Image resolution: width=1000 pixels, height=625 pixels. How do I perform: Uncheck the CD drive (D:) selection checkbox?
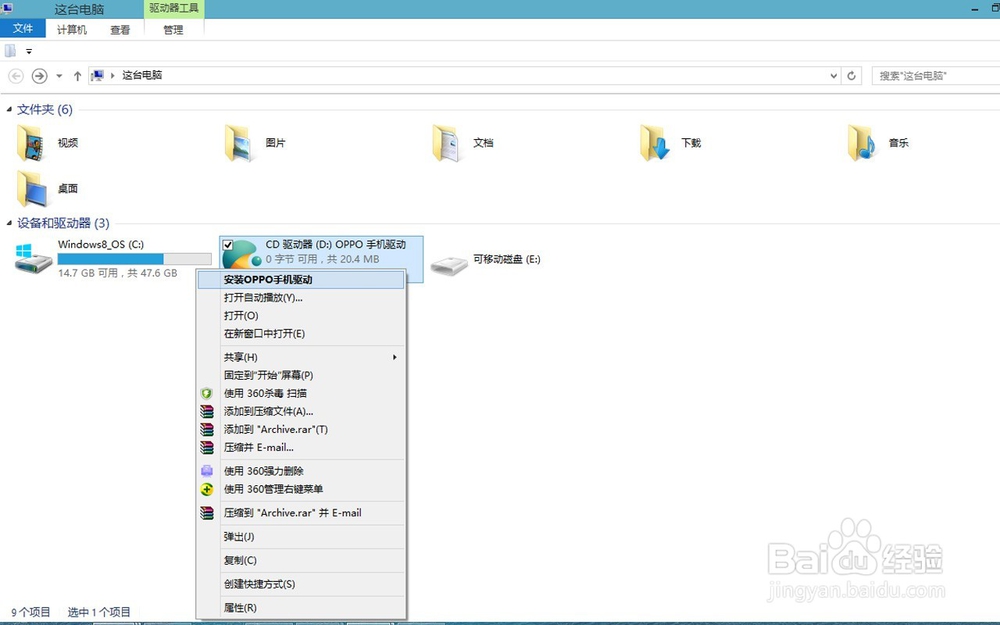pos(228,245)
